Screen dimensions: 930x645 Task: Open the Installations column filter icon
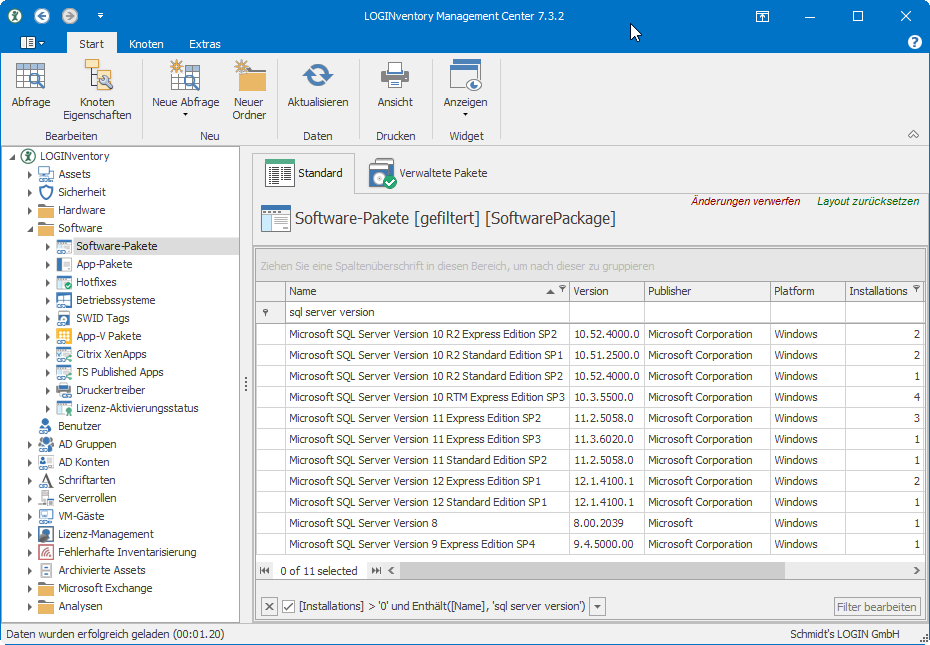(916, 289)
